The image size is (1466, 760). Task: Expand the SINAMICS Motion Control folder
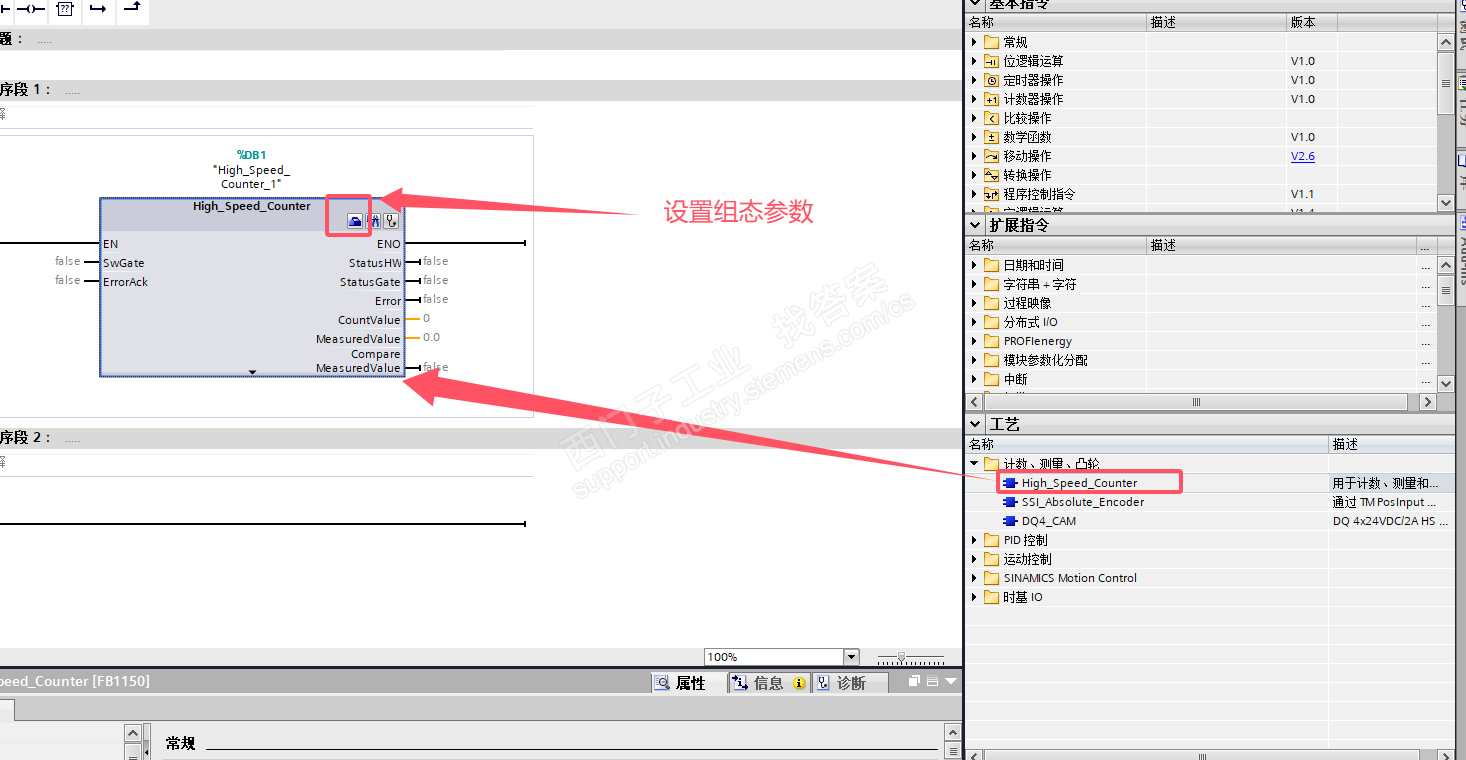pyautogui.click(x=975, y=578)
